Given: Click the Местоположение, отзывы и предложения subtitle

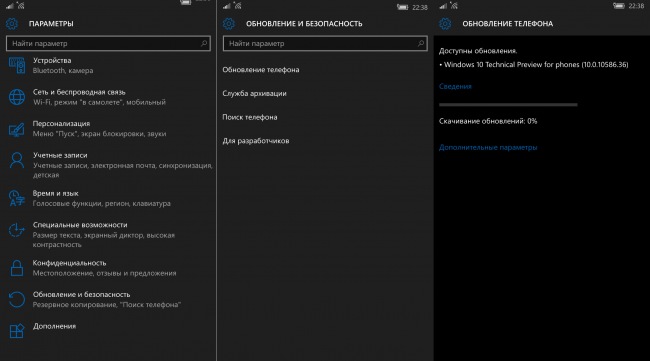Looking at the screenshot, I should point(104,273).
